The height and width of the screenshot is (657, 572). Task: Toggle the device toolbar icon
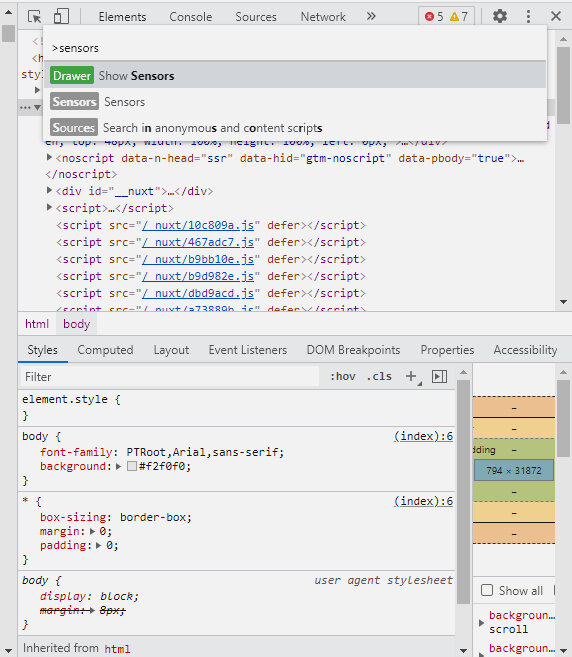tap(61, 17)
